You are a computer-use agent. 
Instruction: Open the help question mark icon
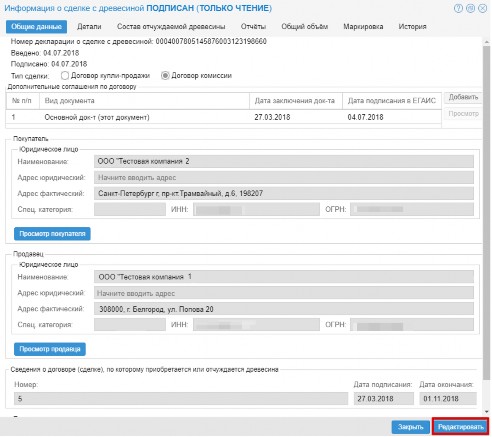point(458,8)
